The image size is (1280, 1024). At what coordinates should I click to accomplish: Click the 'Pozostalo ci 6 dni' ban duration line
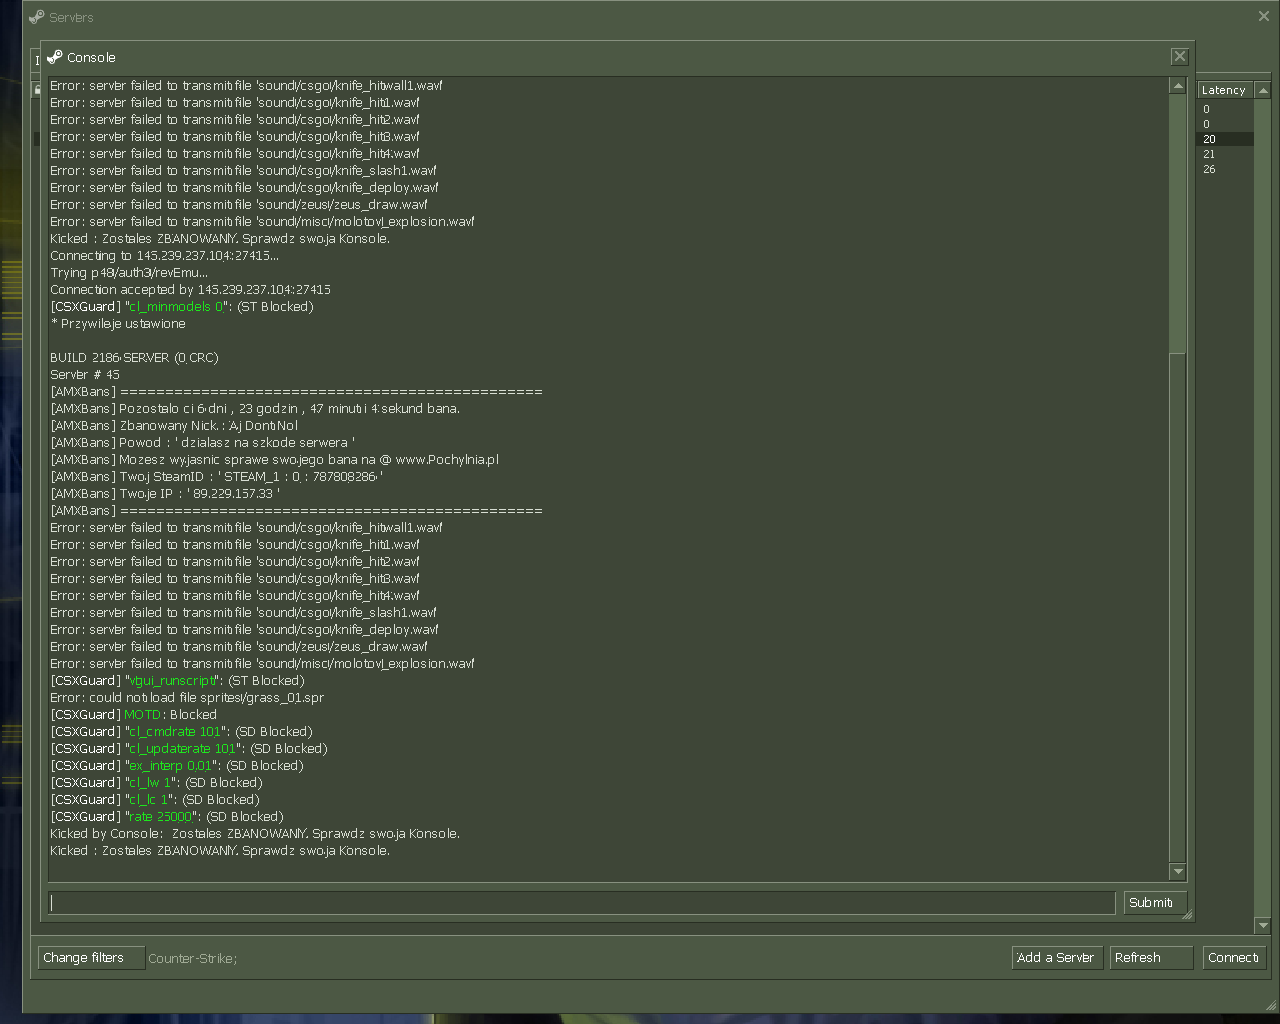pos(255,409)
